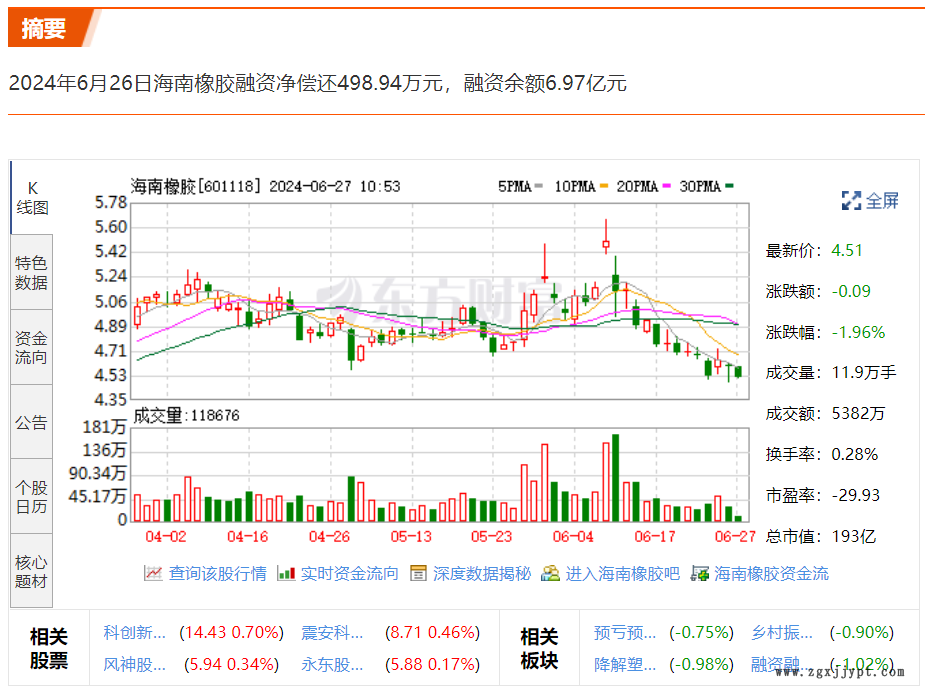Screen dimensions: 932x694
Task: Click the volume value 11.9万手
Action: click(864, 373)
